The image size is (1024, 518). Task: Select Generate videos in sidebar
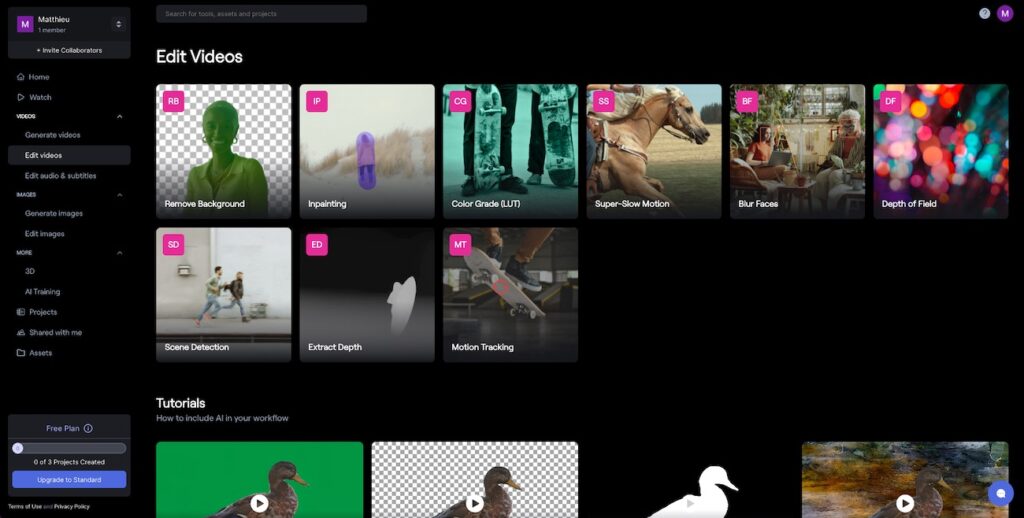tap(53, 135)
